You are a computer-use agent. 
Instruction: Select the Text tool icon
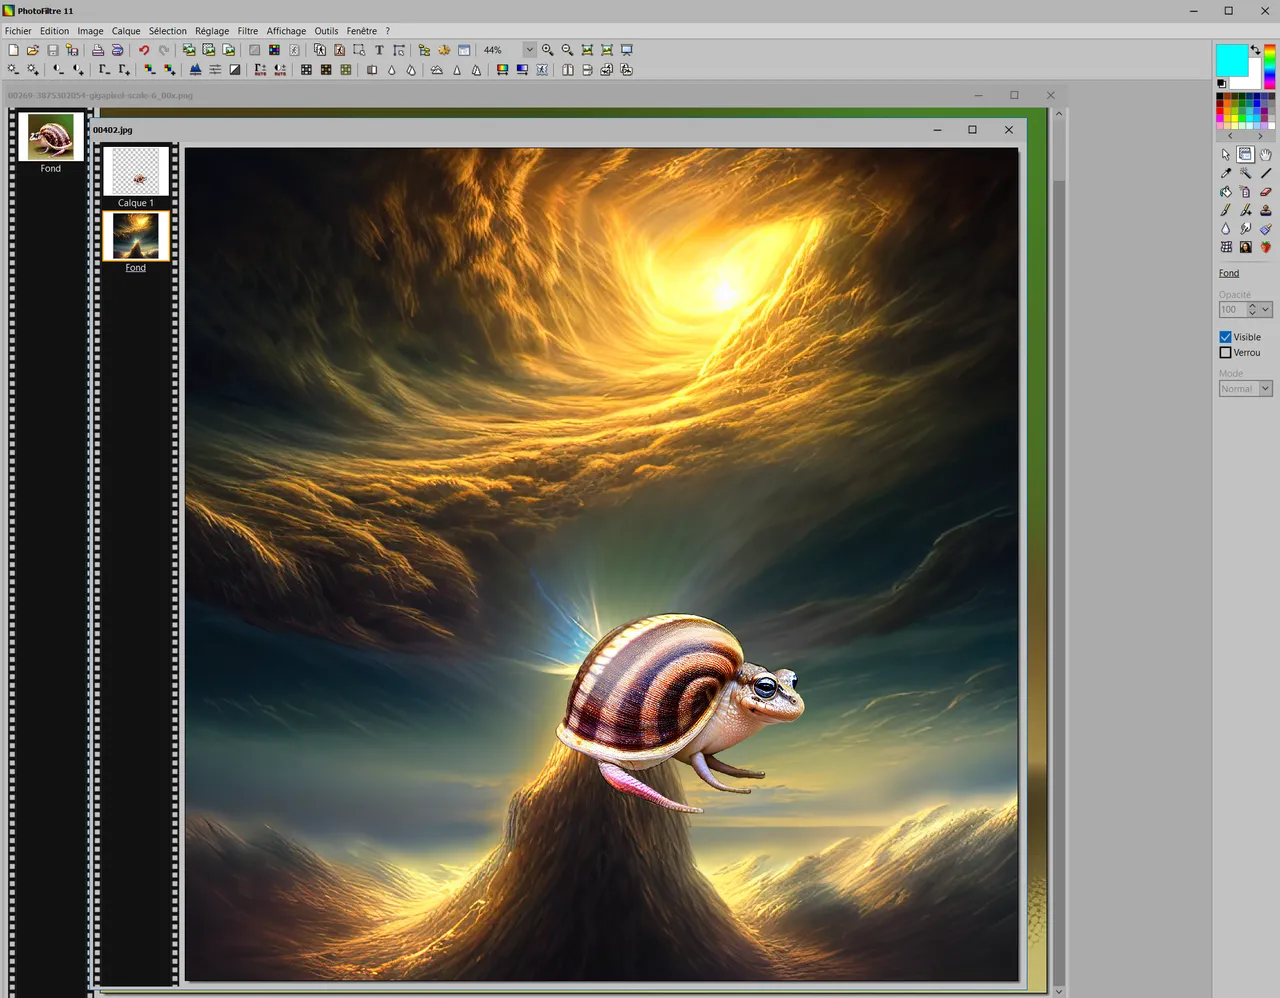379,50
